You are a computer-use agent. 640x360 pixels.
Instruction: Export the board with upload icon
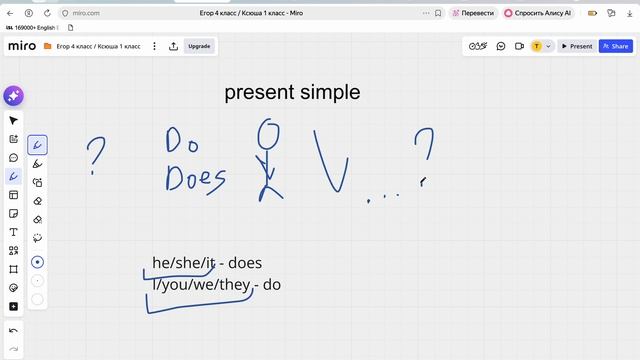(173, 46)
